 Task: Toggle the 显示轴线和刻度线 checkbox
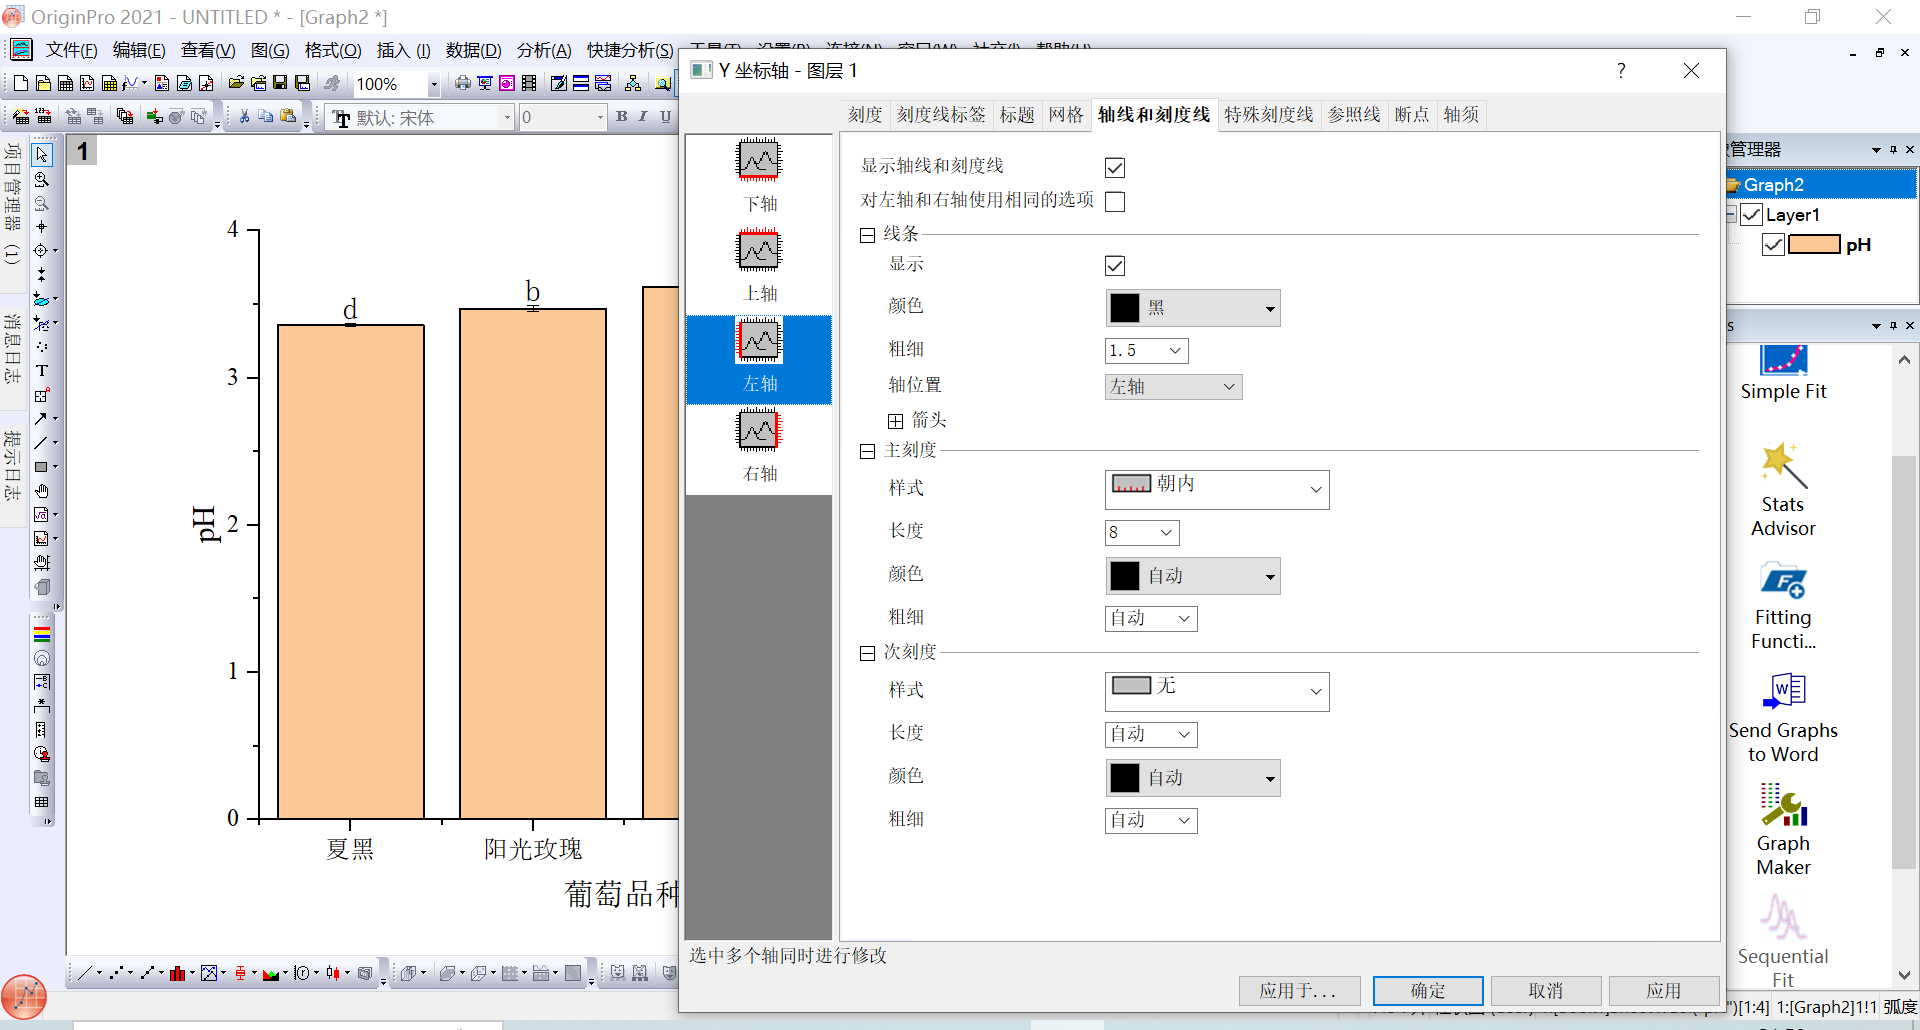1115,168
